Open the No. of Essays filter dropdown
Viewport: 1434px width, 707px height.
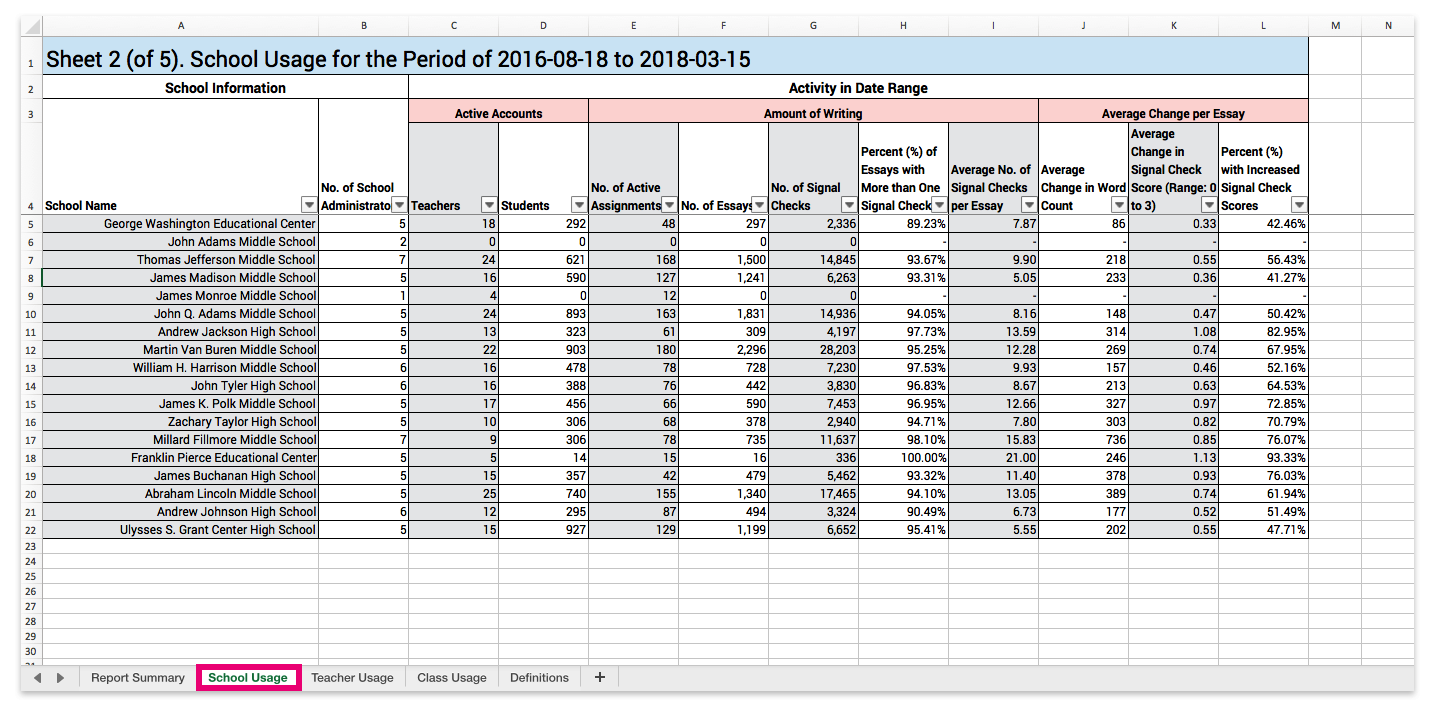[759, 205]
